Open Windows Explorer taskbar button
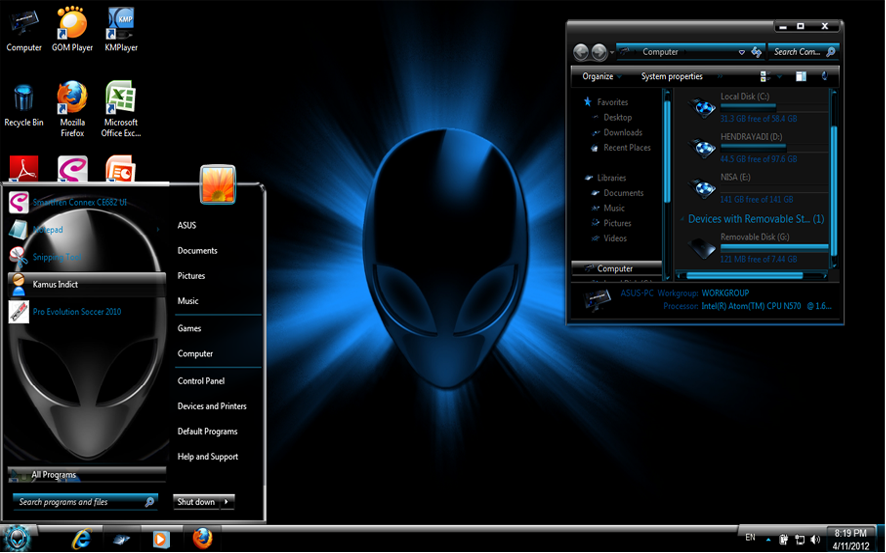 [121, 539]
